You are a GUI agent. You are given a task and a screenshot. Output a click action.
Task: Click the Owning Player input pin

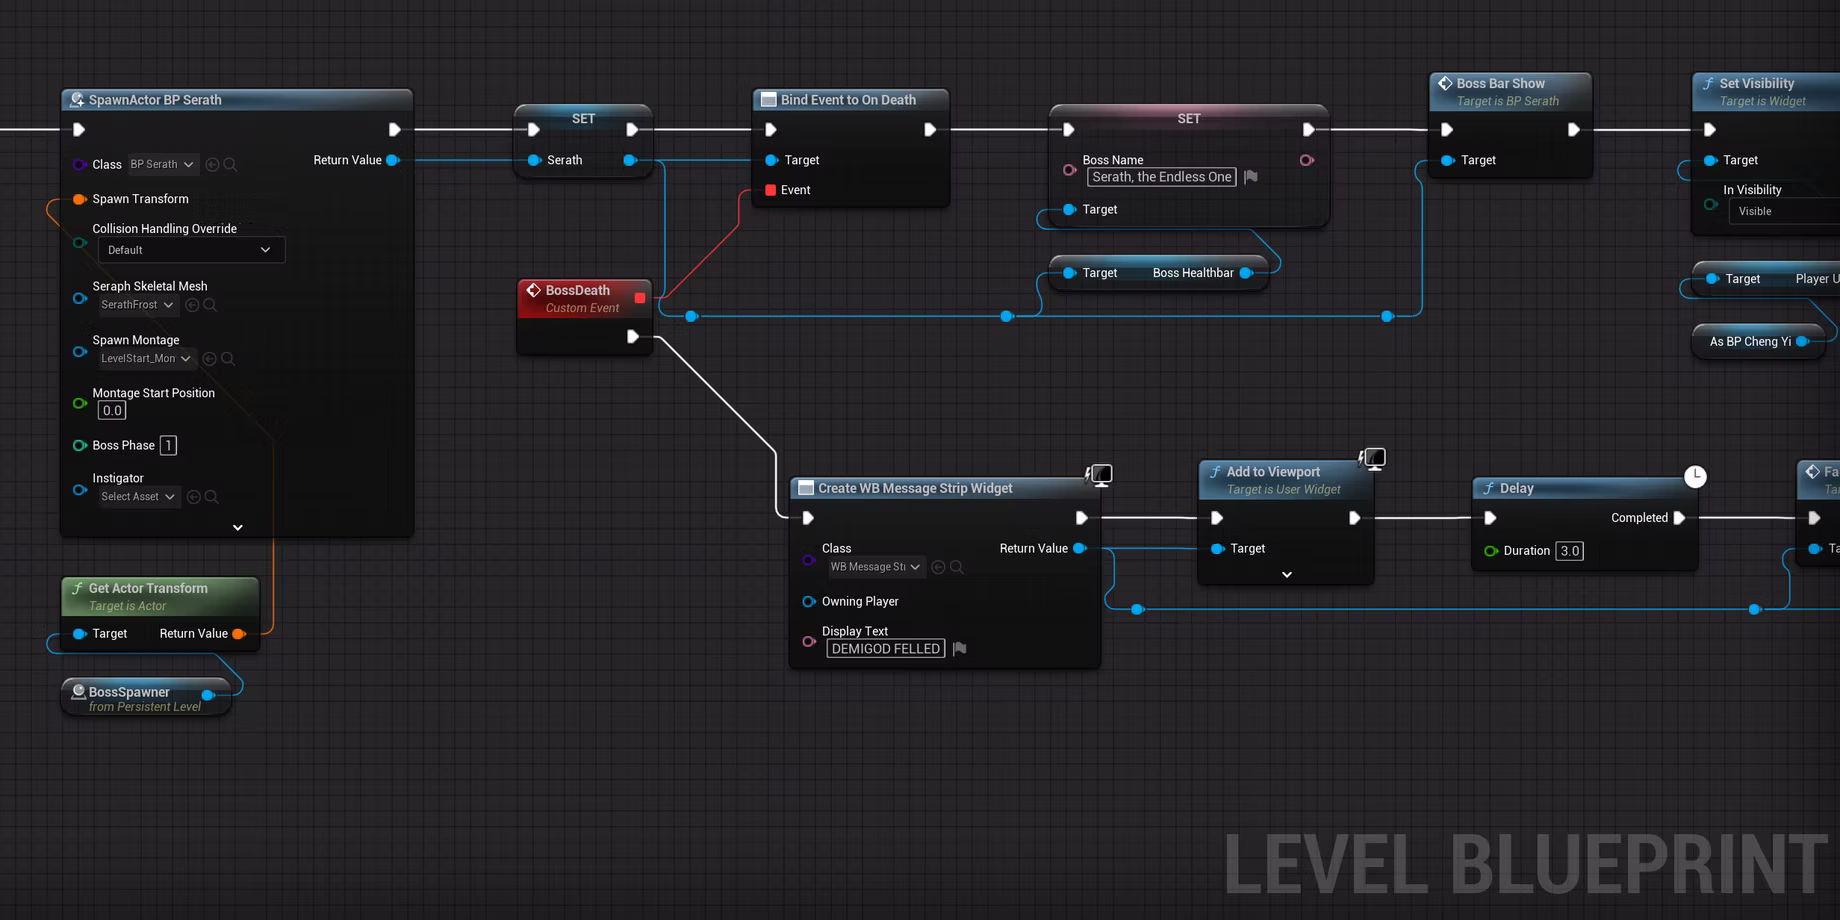pyautogui.click(x=809, y=601)
